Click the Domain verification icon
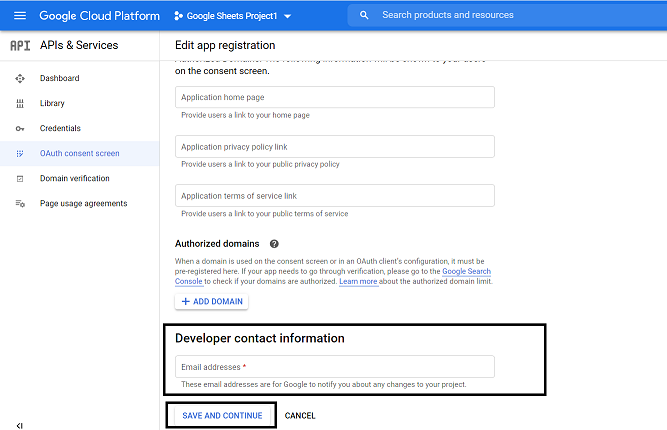 coord(20,179)
